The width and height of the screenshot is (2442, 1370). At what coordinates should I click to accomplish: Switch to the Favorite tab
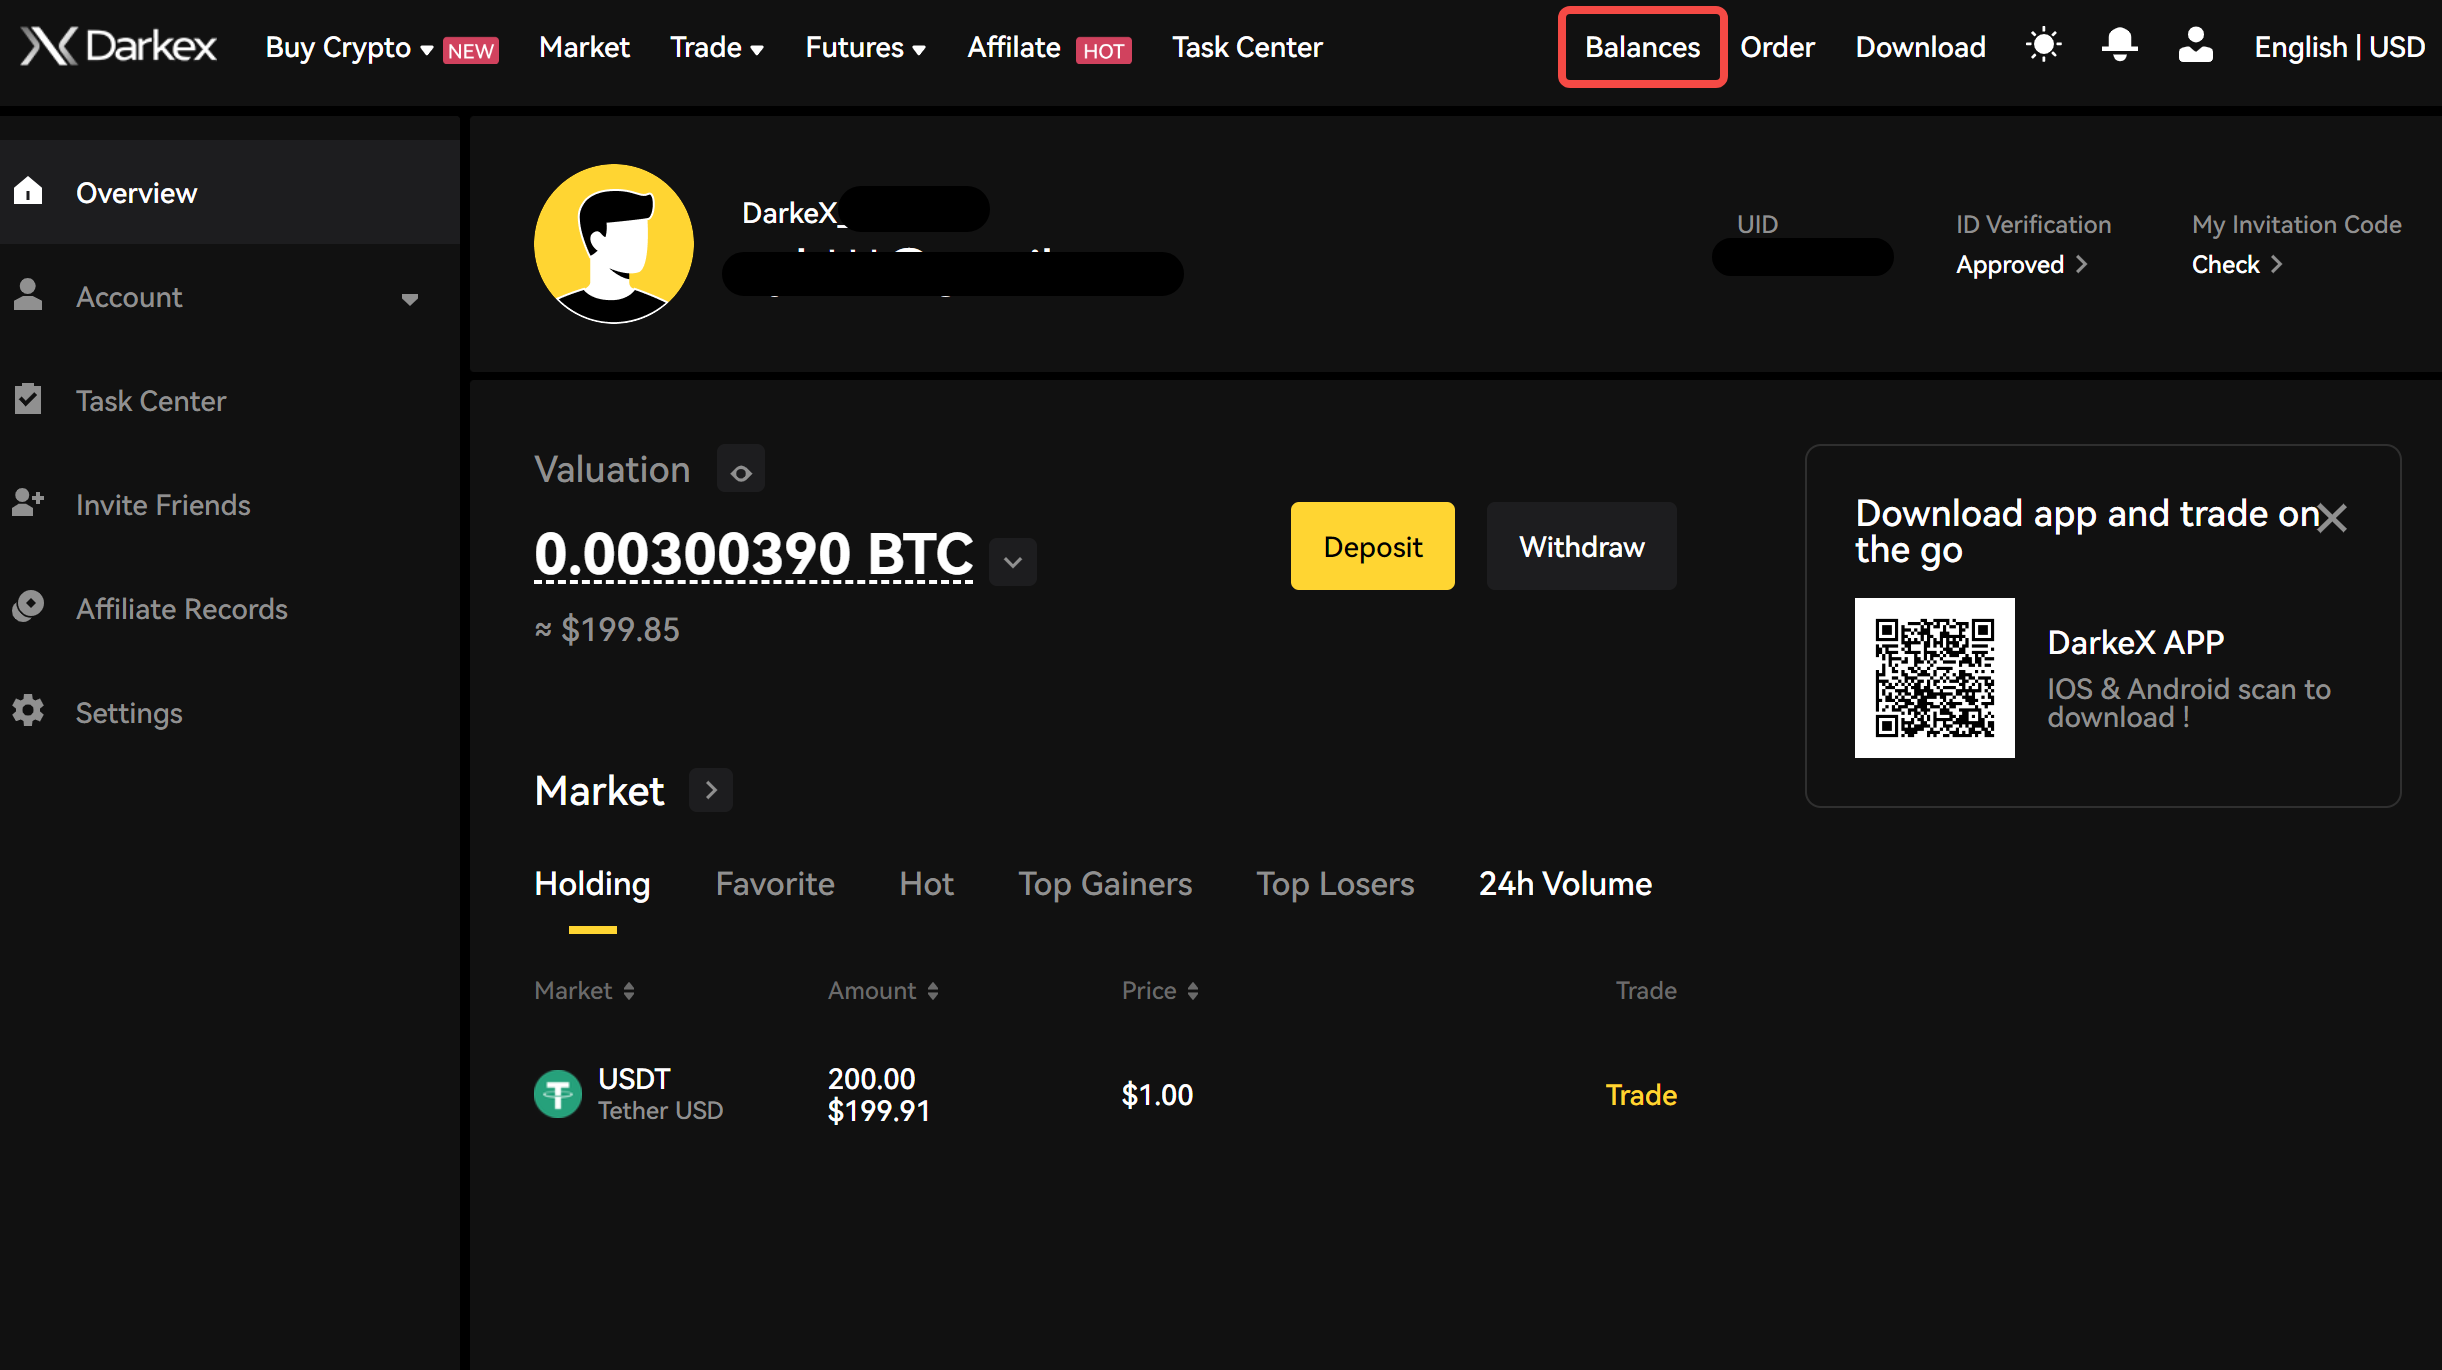[x=775, y=884]
